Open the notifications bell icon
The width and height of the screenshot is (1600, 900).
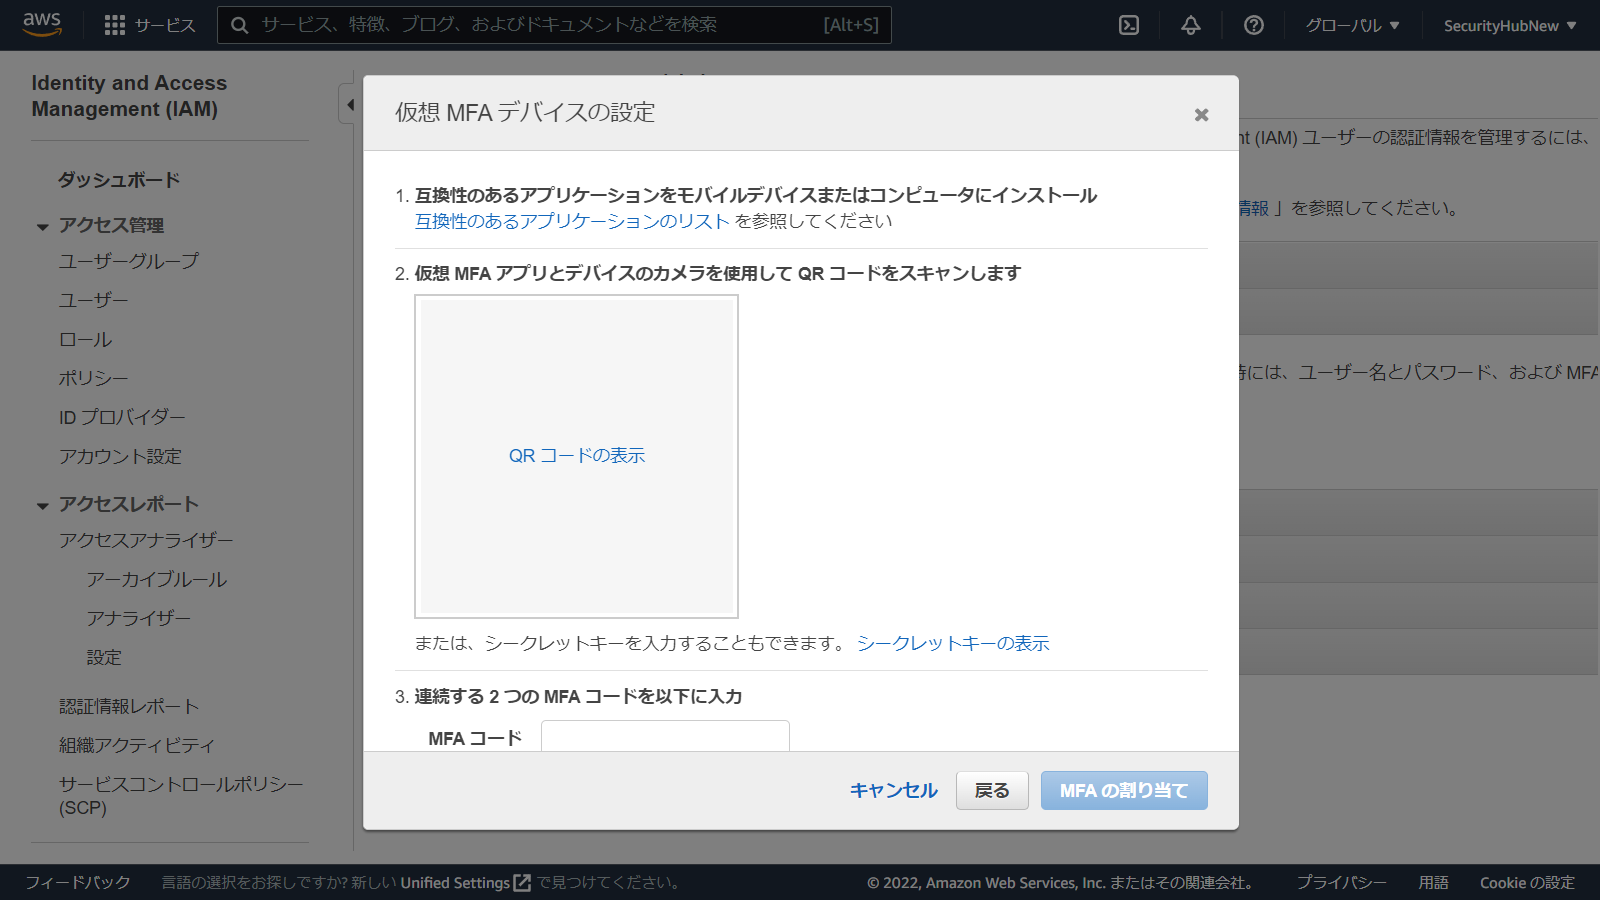[x=1189, y=25]
